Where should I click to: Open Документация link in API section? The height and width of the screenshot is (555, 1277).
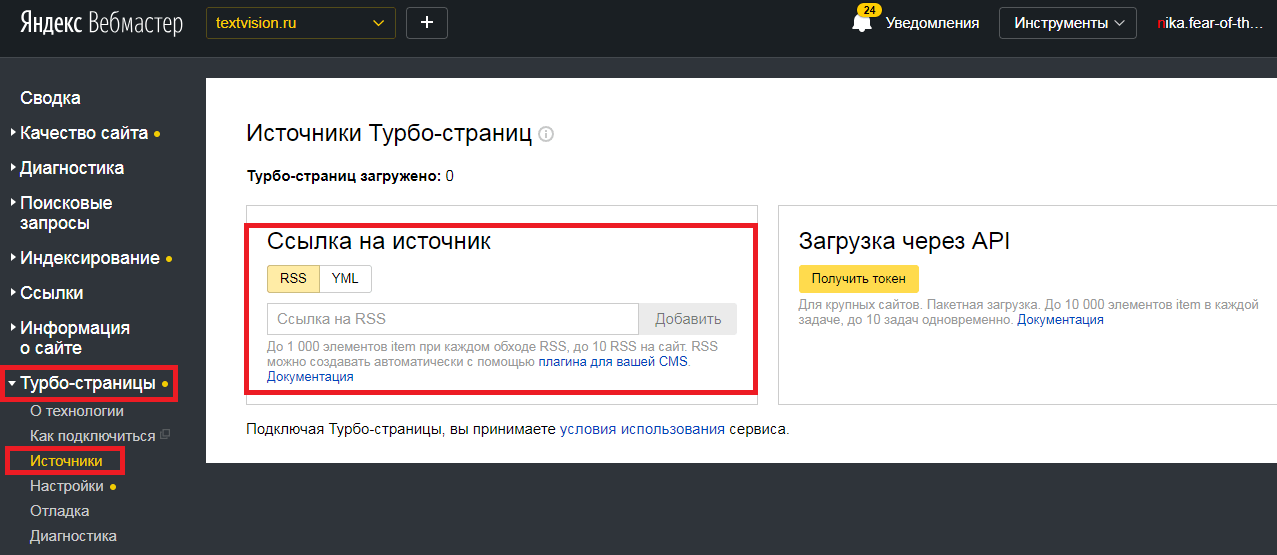pos(1060,319)
